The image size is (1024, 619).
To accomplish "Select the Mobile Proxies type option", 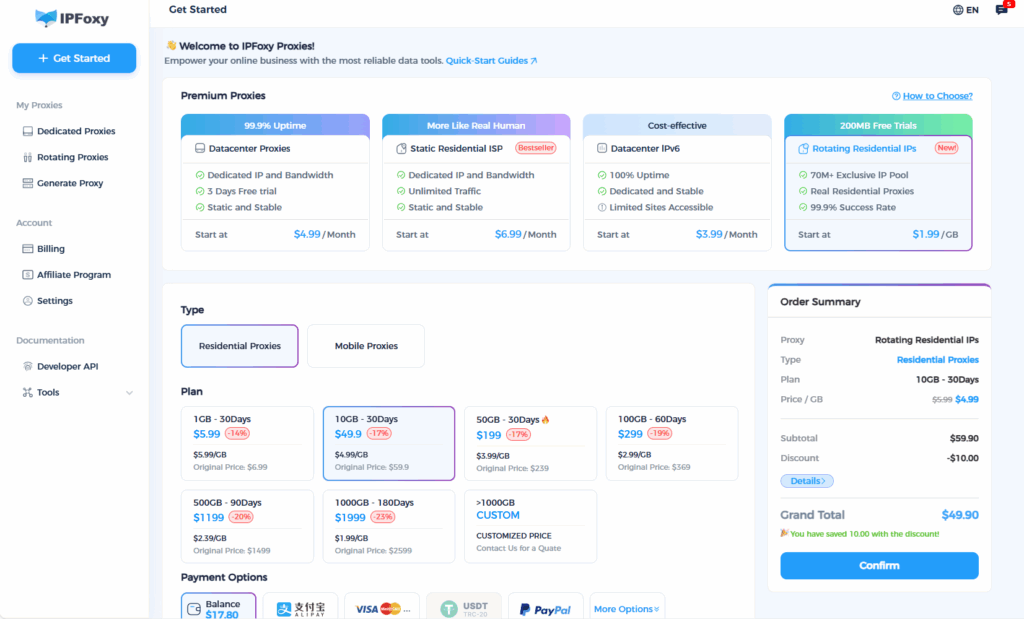I will [366, 346].
